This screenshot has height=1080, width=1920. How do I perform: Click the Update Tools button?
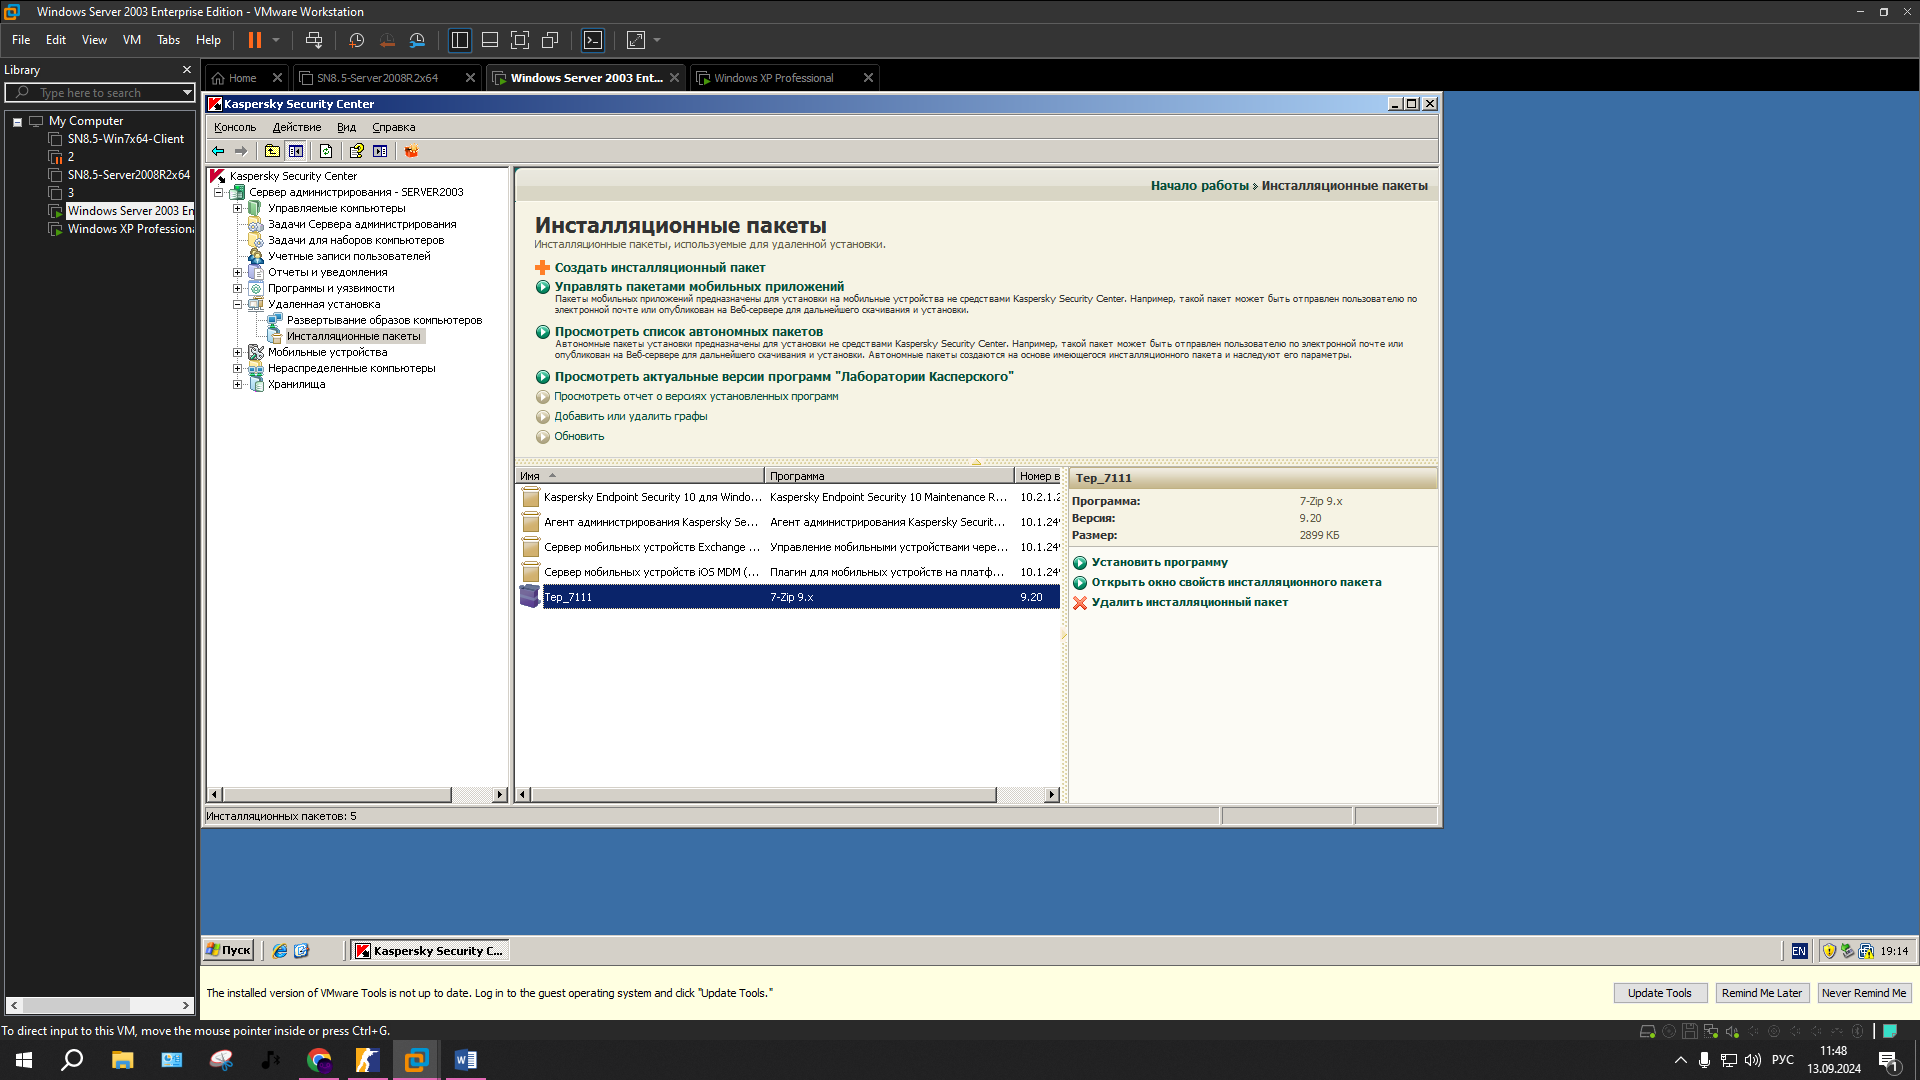tap(1660, 993)
